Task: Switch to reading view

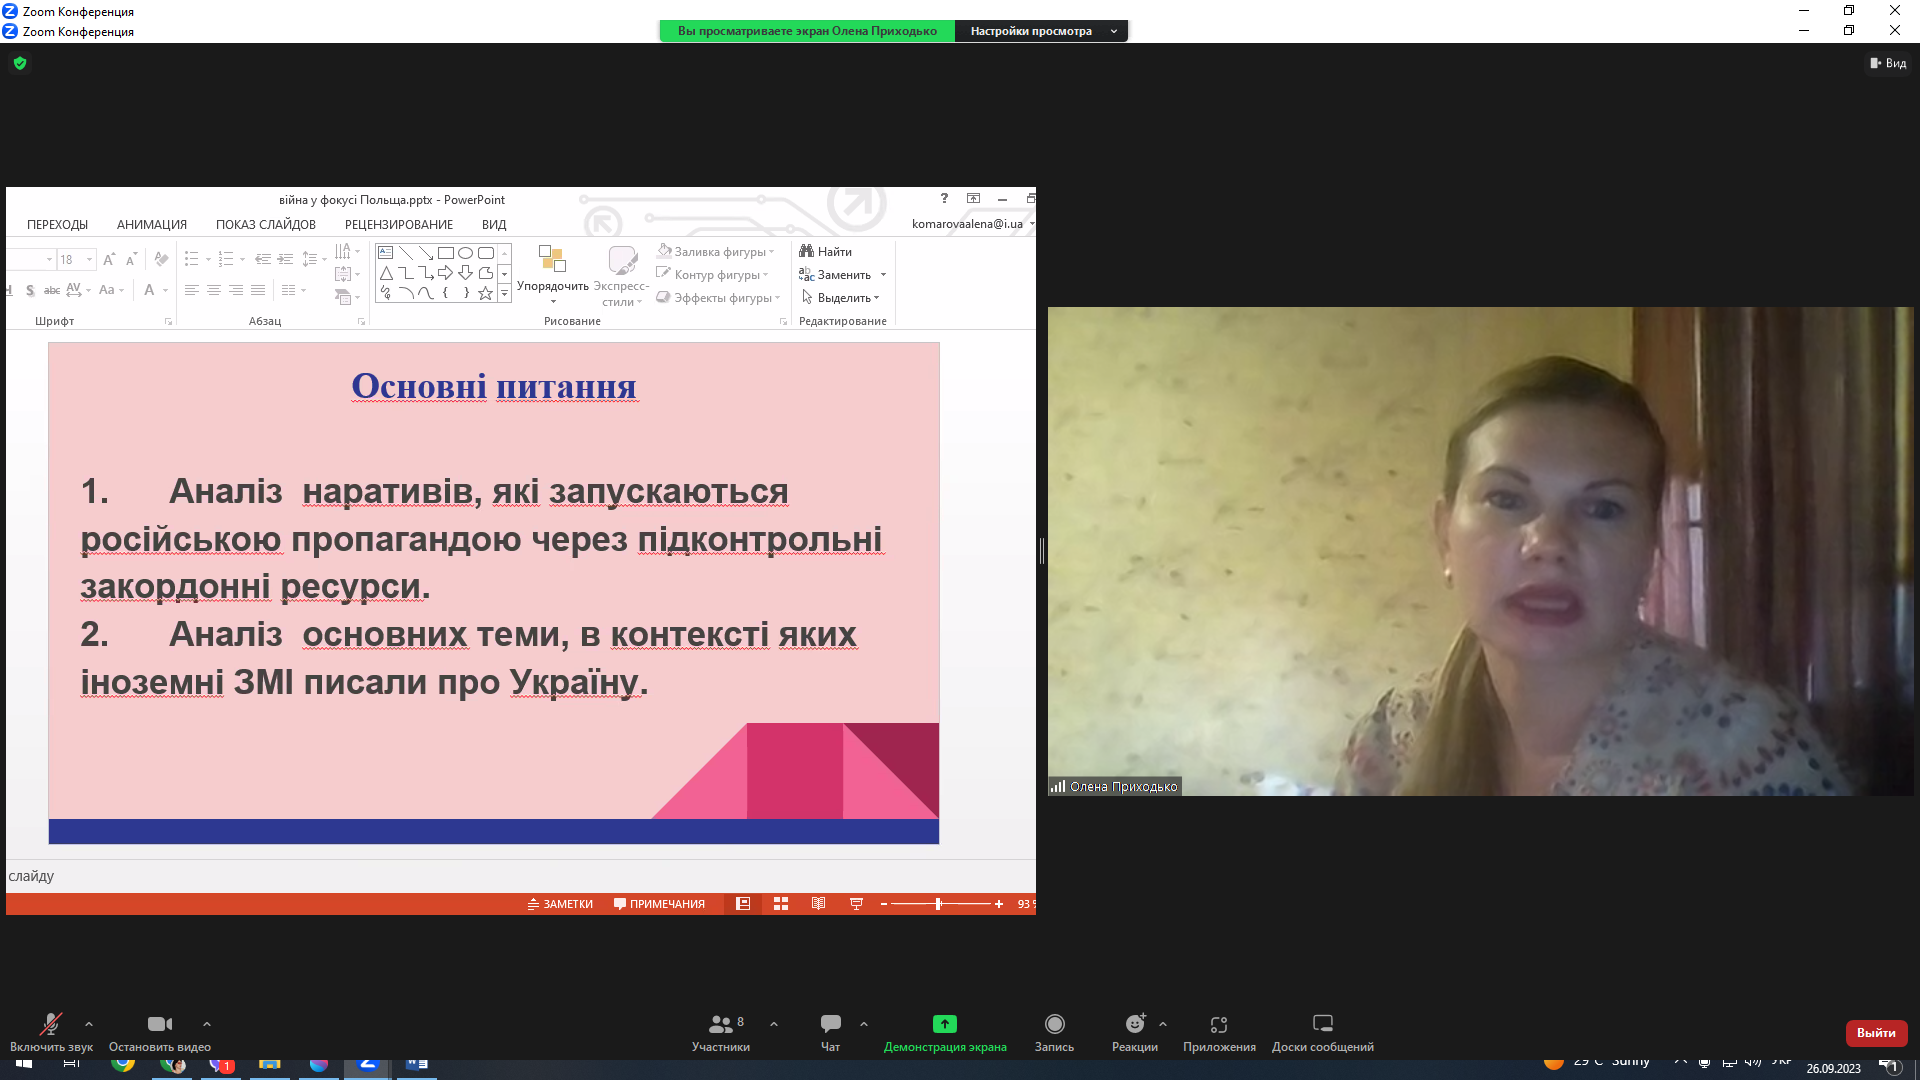Action: pyautogui.click(x=818, y=904)
